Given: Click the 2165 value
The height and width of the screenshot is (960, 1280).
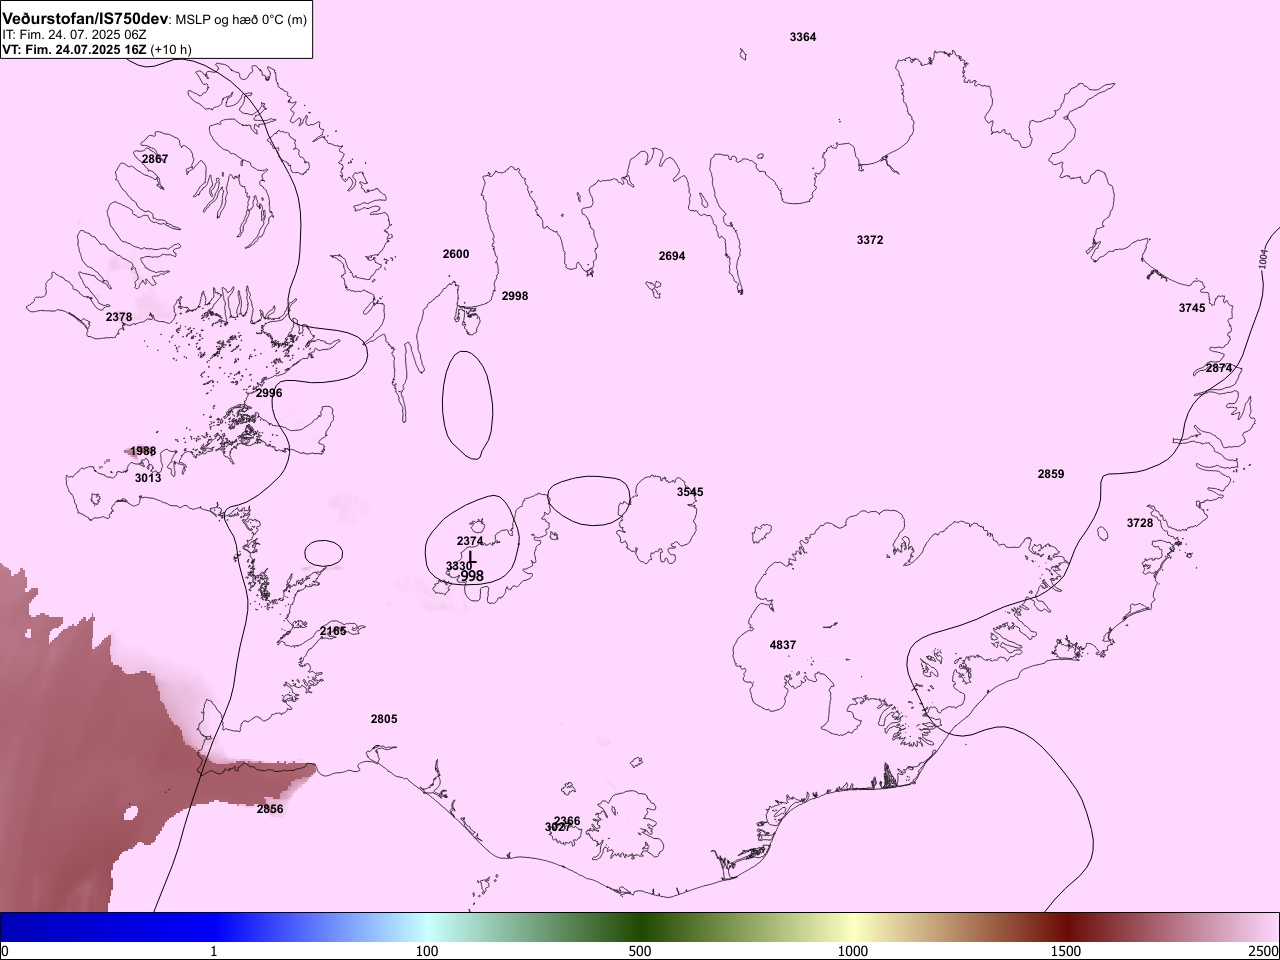Looking at the screenshot, I should click(333, 631).
